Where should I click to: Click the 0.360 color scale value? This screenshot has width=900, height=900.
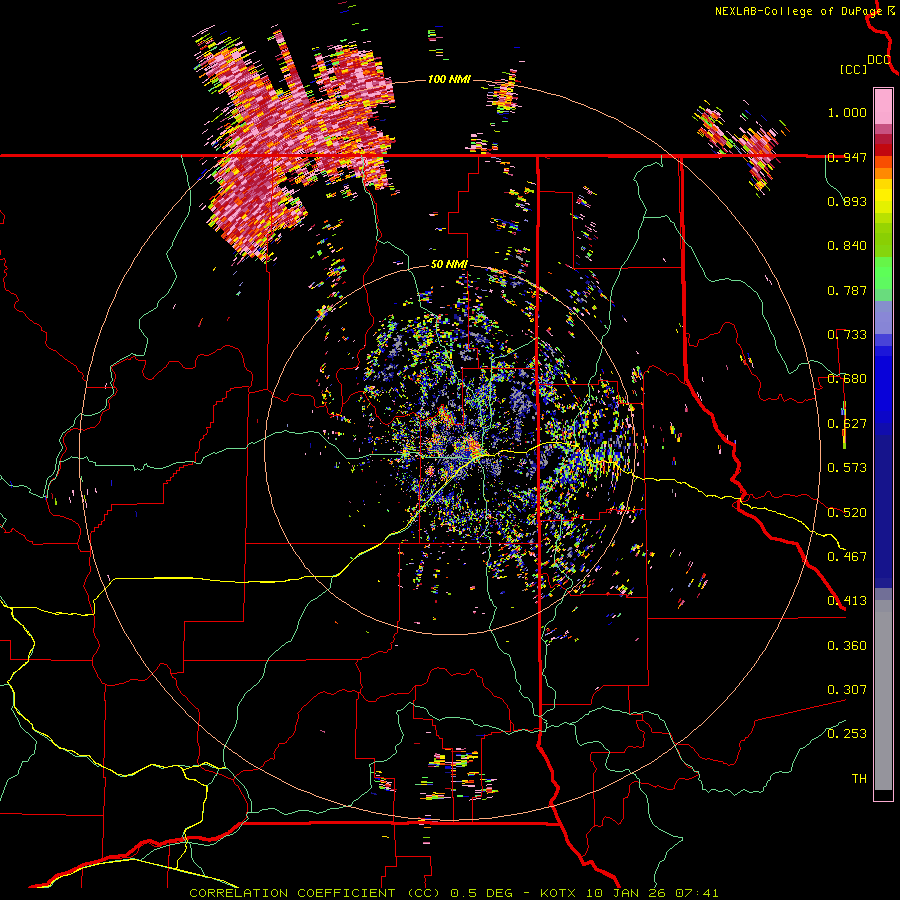click(x=847, y=646)
